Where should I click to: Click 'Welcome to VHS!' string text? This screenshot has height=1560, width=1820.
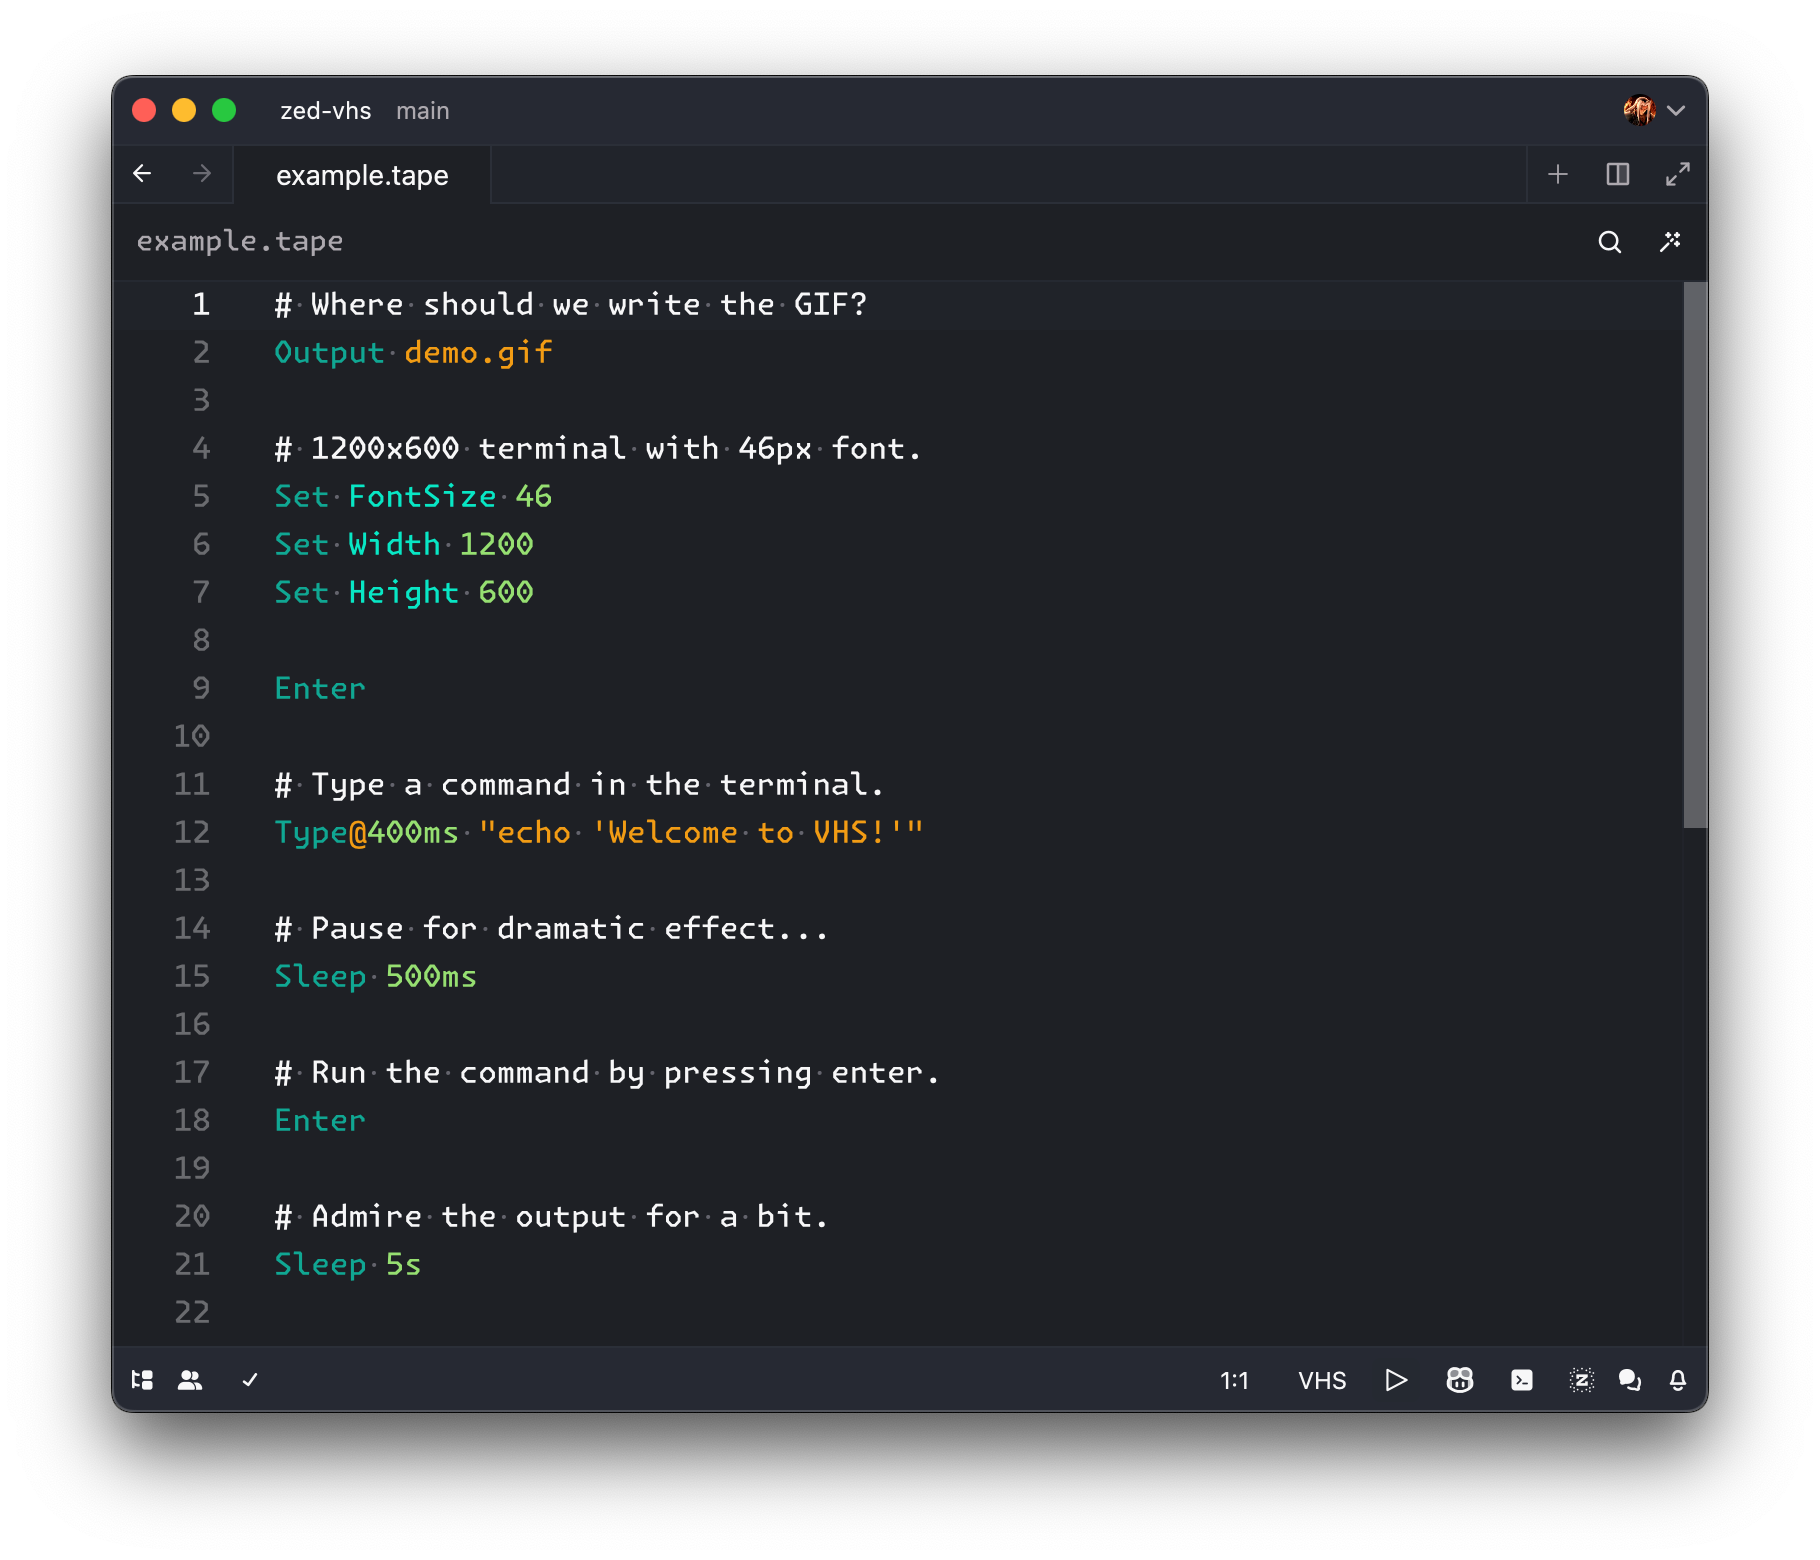(x=748, y=832)
